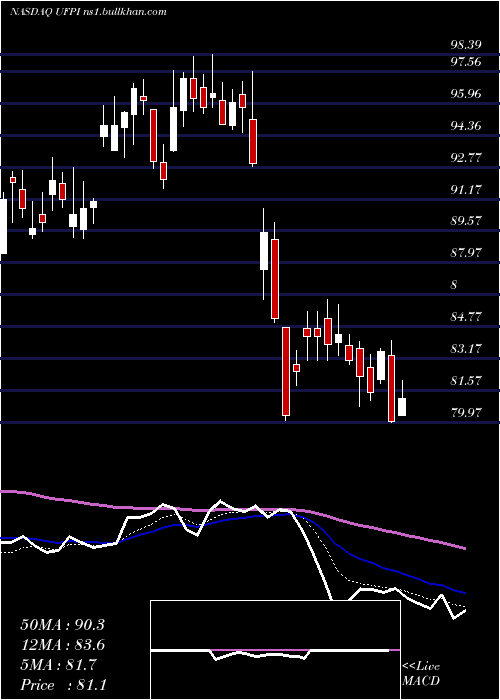
Task: Select the 79.97 price axis label
Action: (466, 412)
